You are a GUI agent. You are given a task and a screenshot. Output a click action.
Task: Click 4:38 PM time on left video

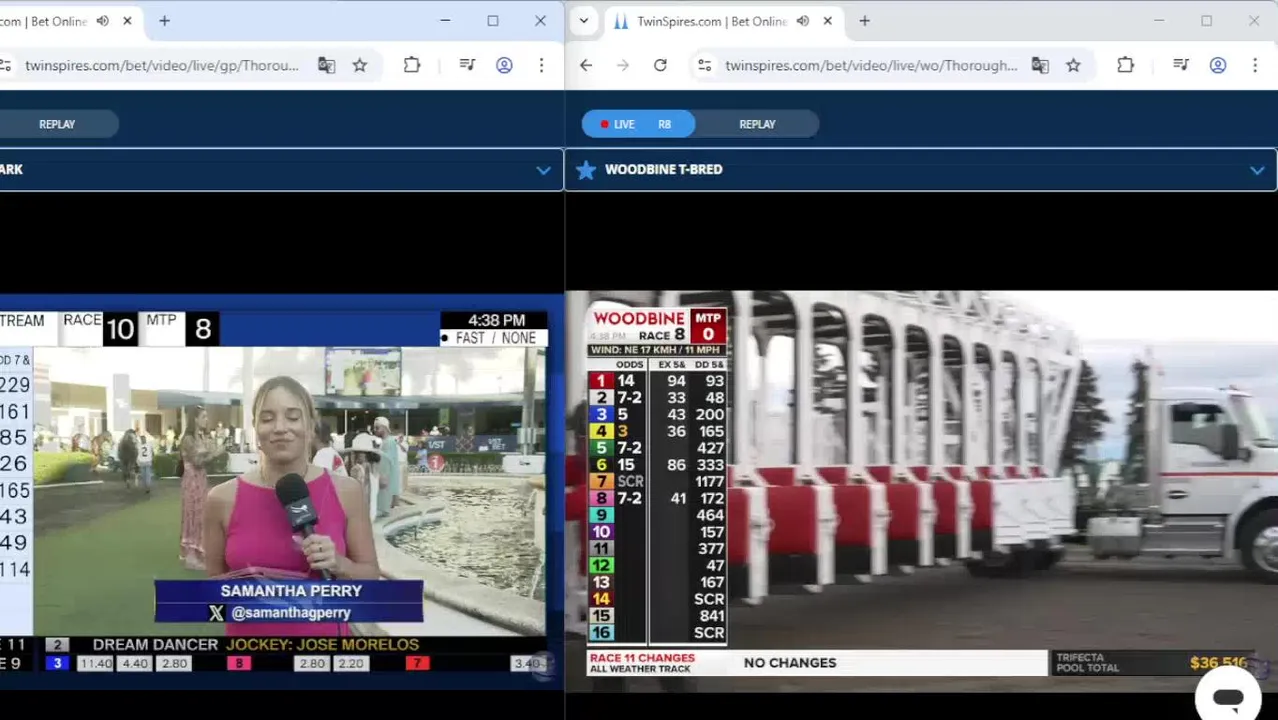click(x=496, y=320)
